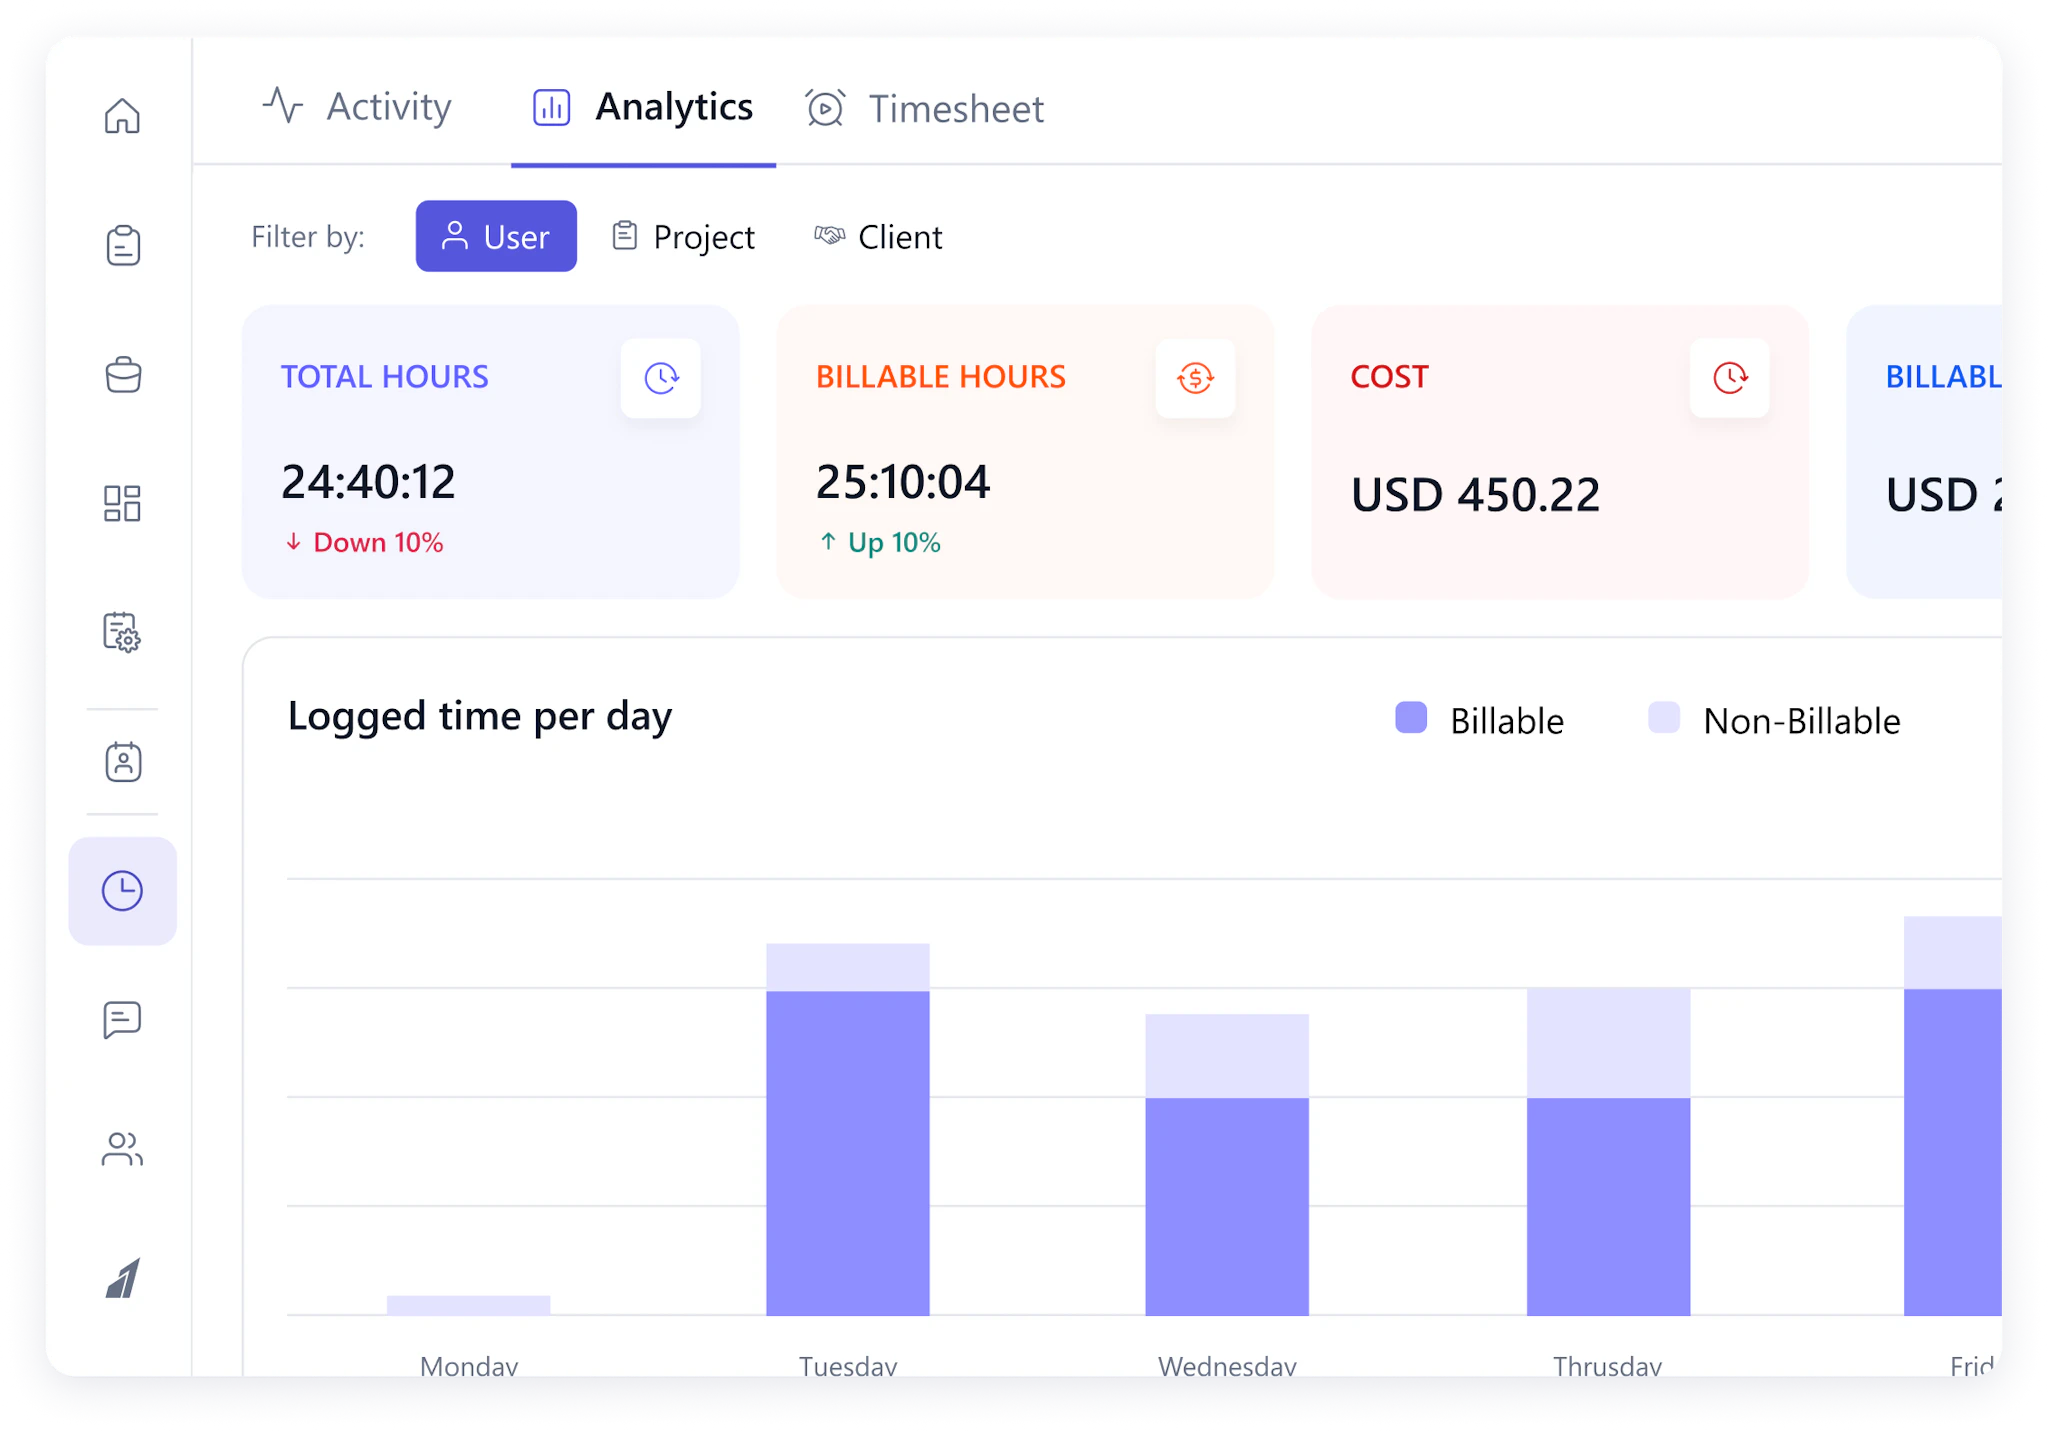Screen dimensions: 2048x1432
Task: Click the Cost clock icon
Action: [1729, 378]
